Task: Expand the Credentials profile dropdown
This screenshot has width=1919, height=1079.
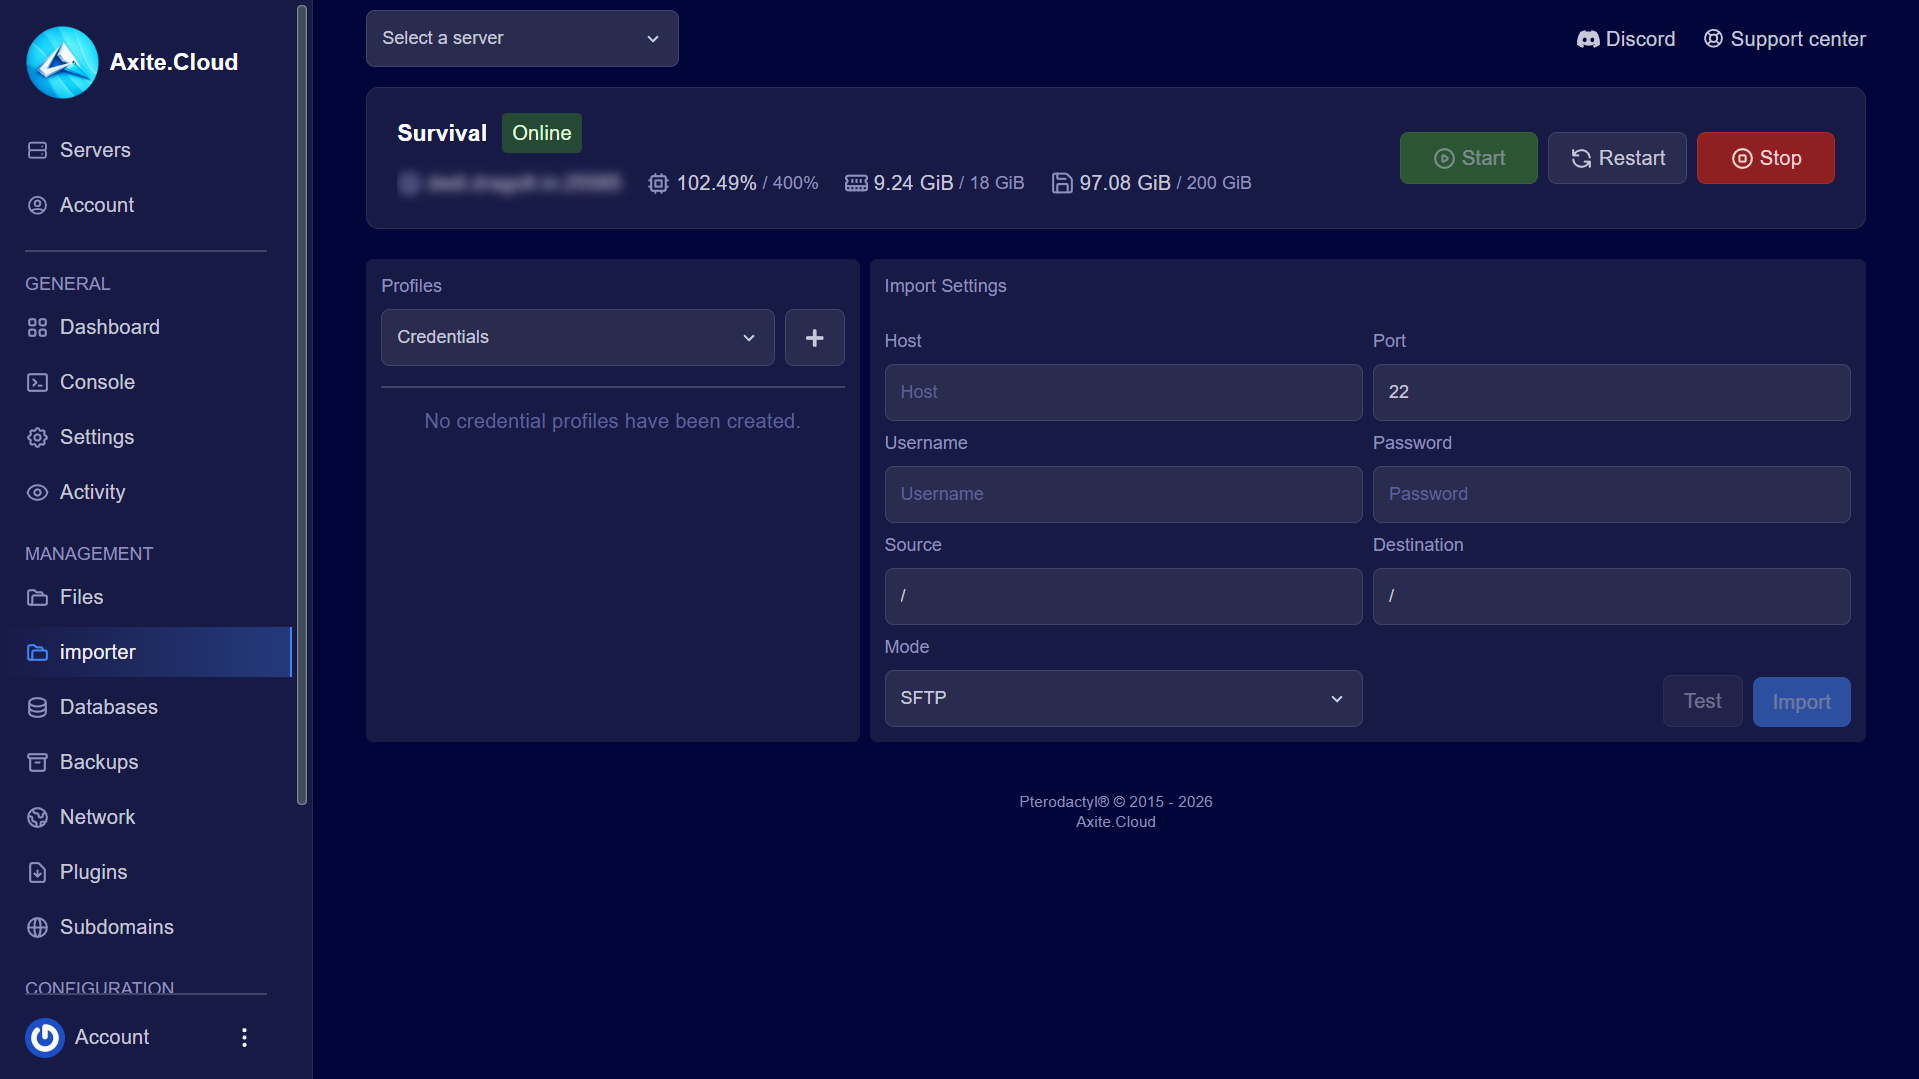Action: click(x=577, y=337)
